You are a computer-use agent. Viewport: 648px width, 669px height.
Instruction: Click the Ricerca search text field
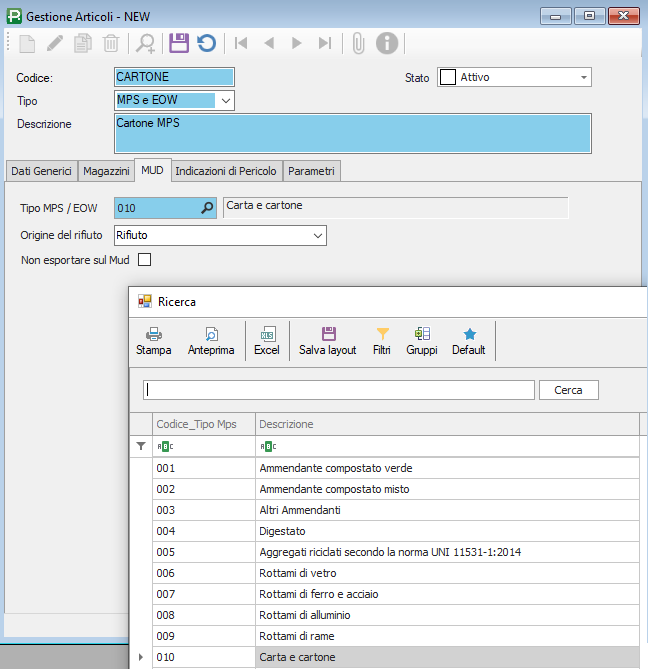[339, 390]
